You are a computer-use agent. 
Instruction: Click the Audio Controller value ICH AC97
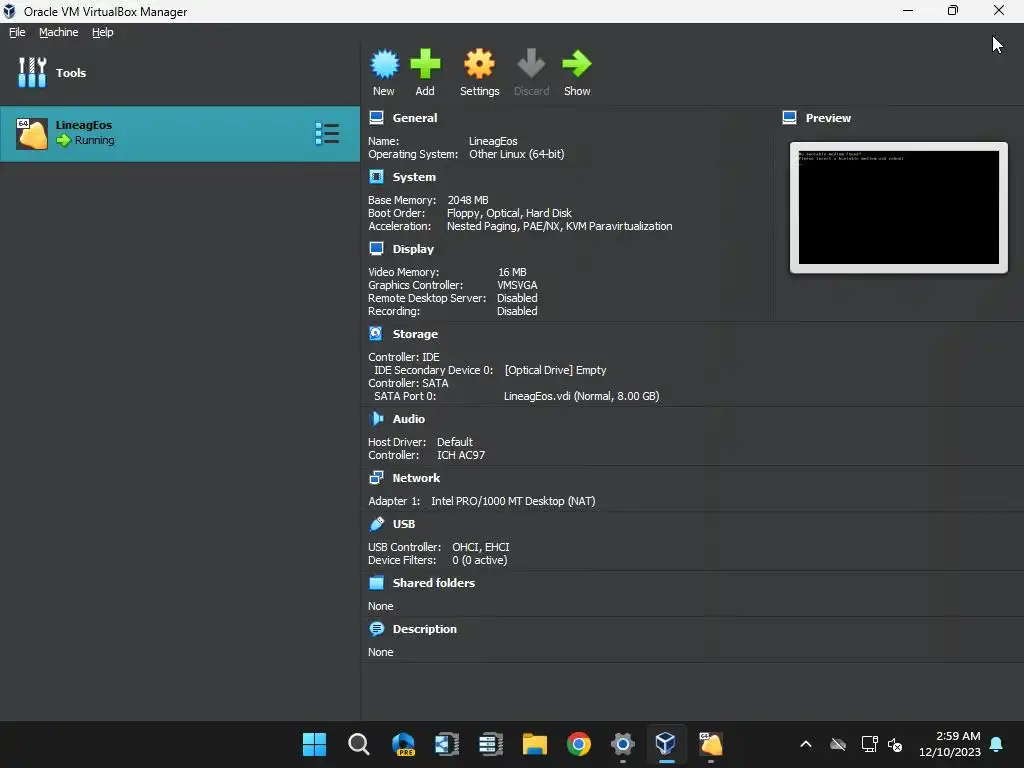tap(461, 455)
